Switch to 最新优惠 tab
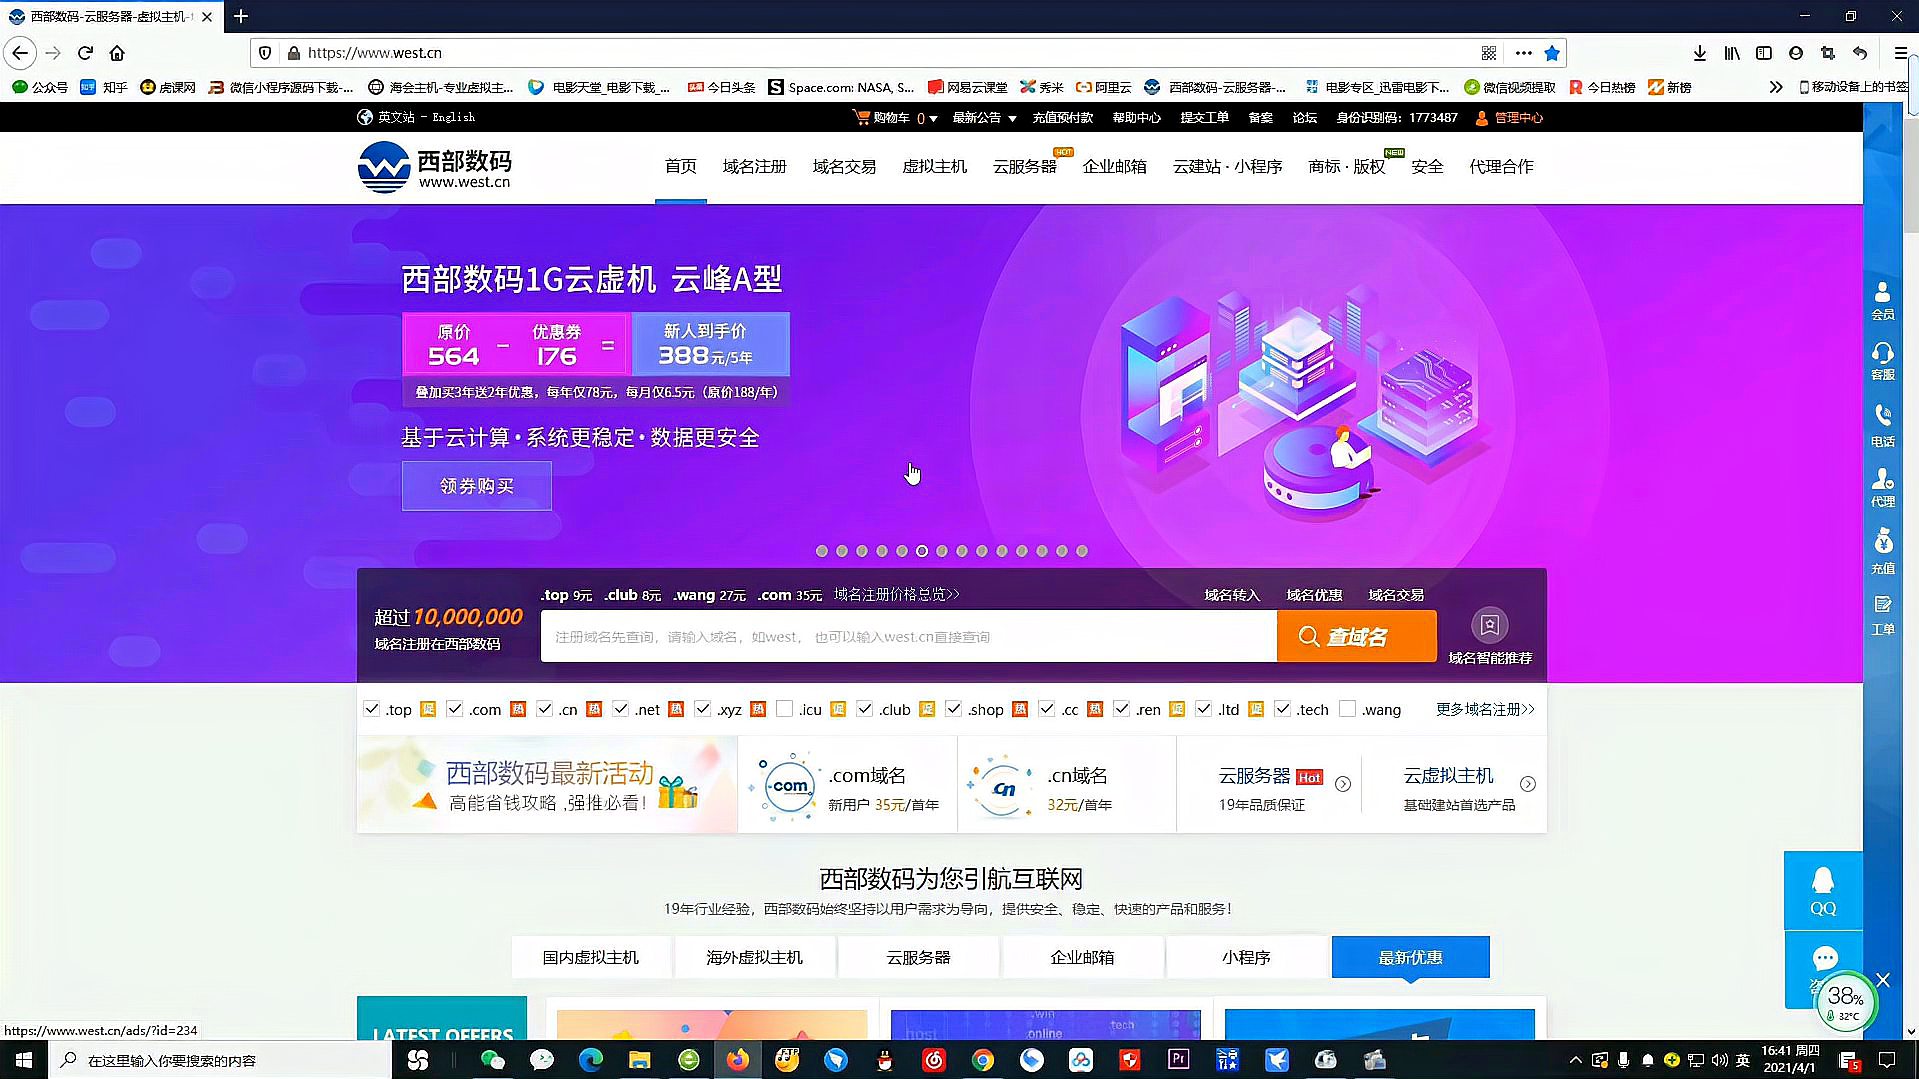The width and height of the screenshot is (1919, 1079). (x=1410, y=957)
